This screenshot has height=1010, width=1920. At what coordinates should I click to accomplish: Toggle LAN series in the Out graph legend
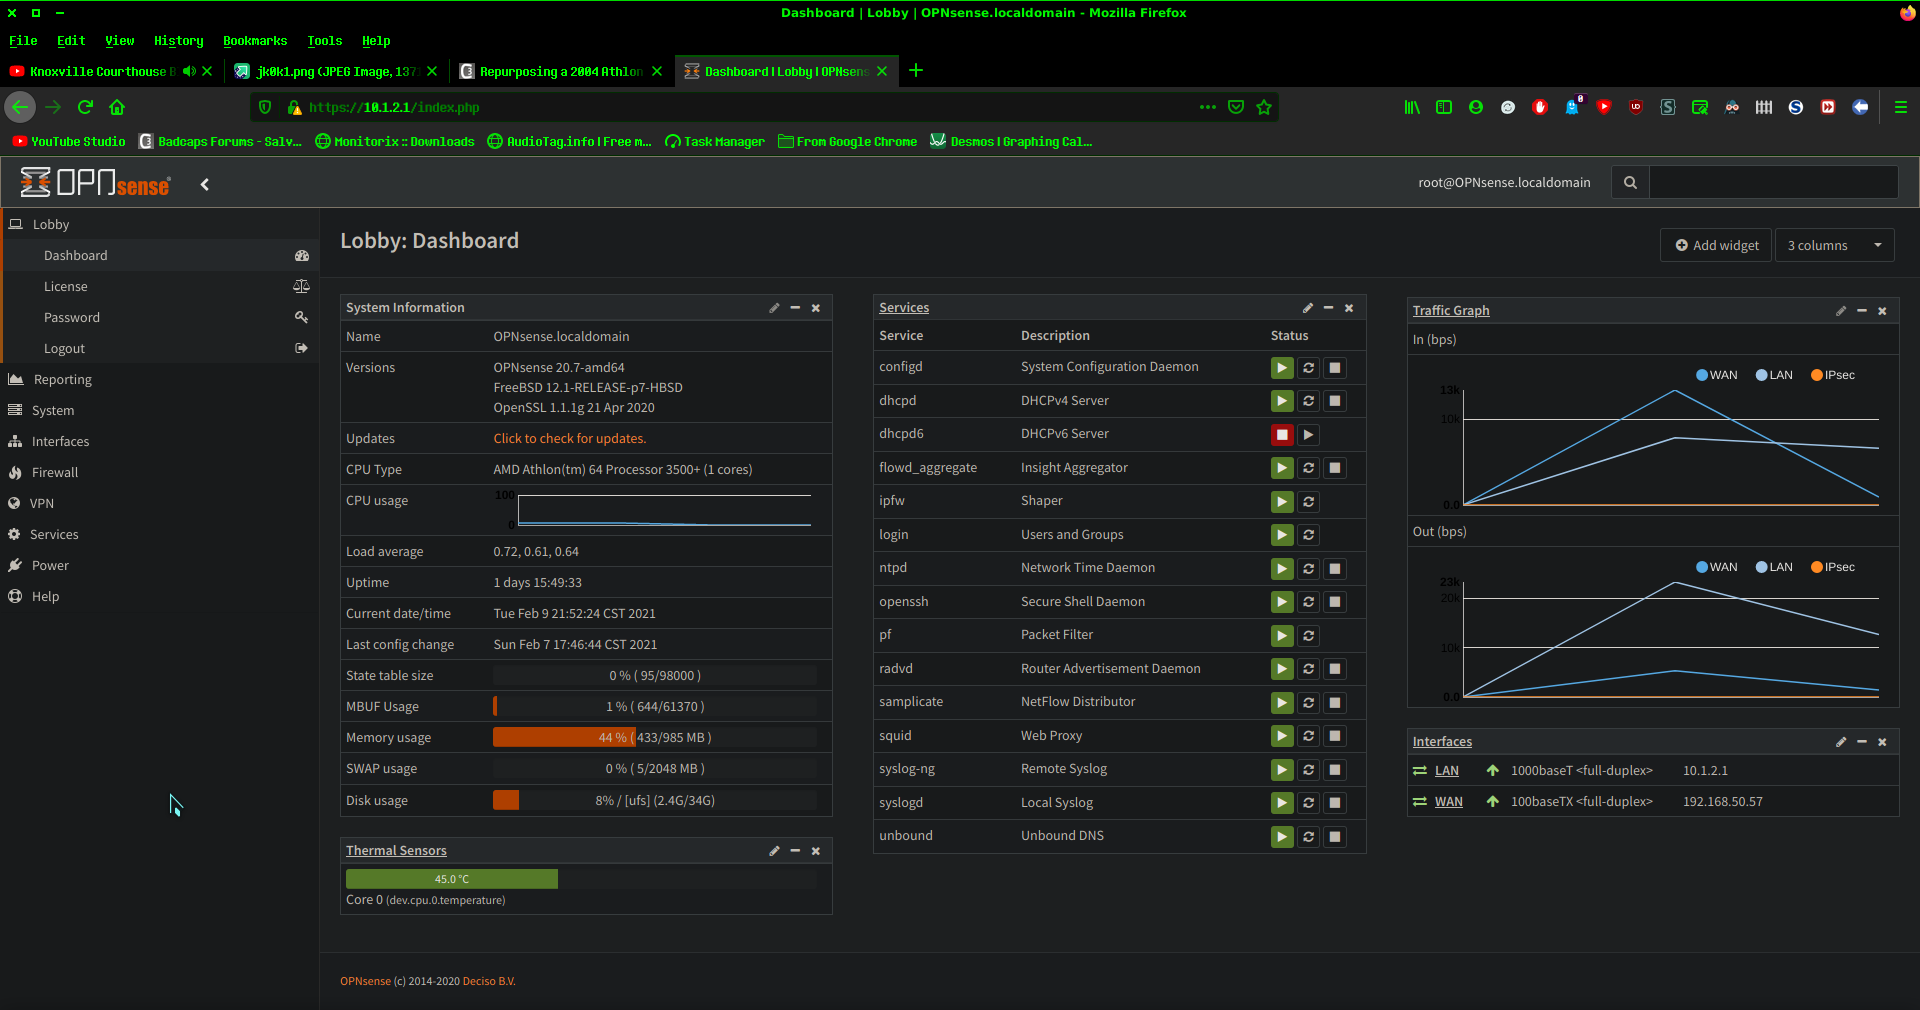click(x=1774, y=567)
